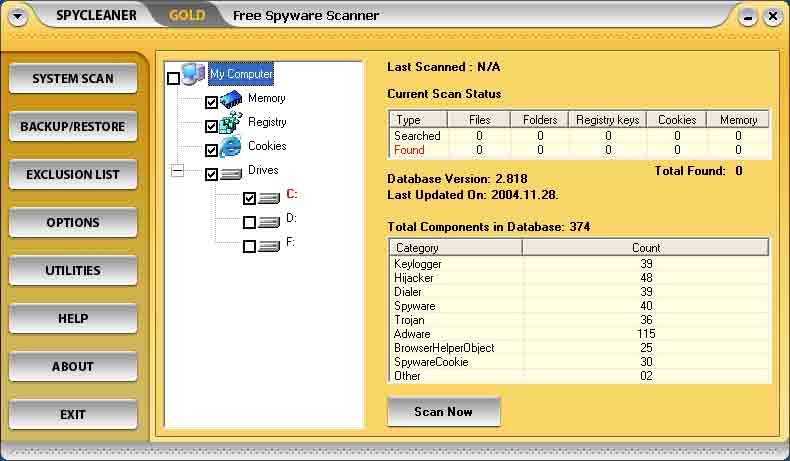
Task: Open the title bar dropdown arrow menu
Action: click(x=18, y=16)
